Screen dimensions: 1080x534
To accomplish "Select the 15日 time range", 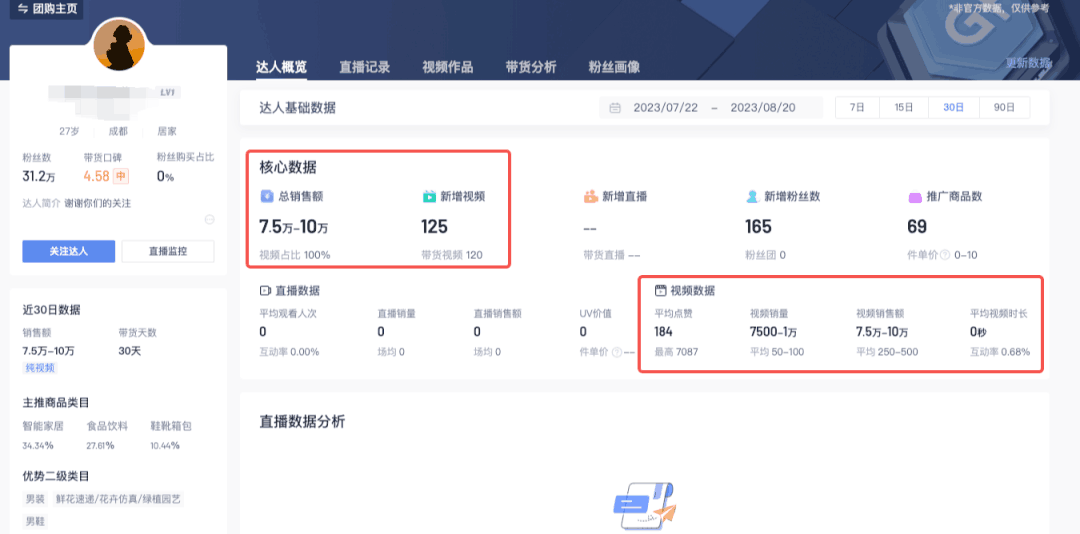I will 904,107.
